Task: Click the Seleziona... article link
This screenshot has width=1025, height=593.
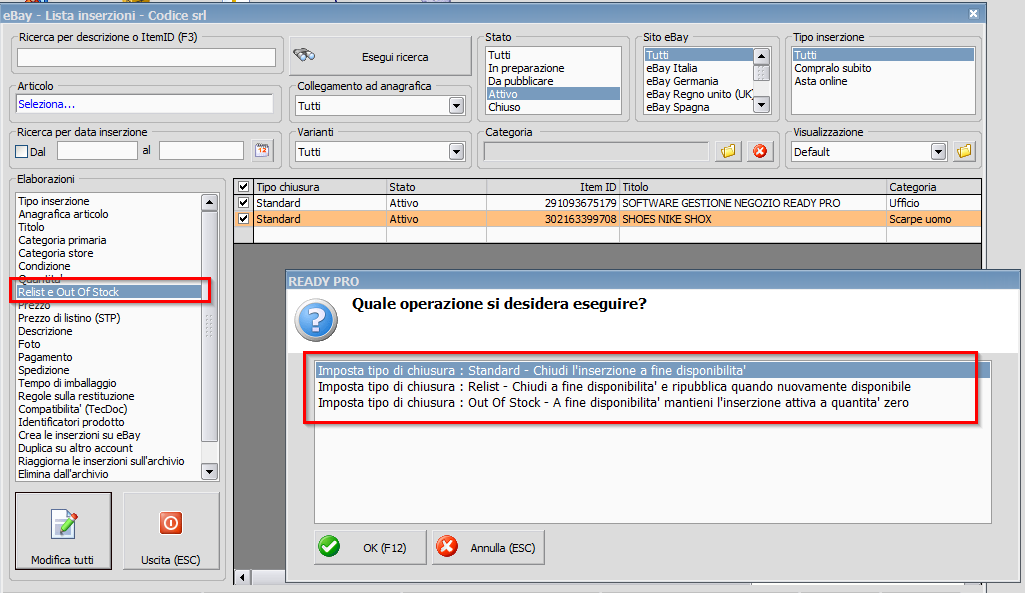Action: [46, 104]
